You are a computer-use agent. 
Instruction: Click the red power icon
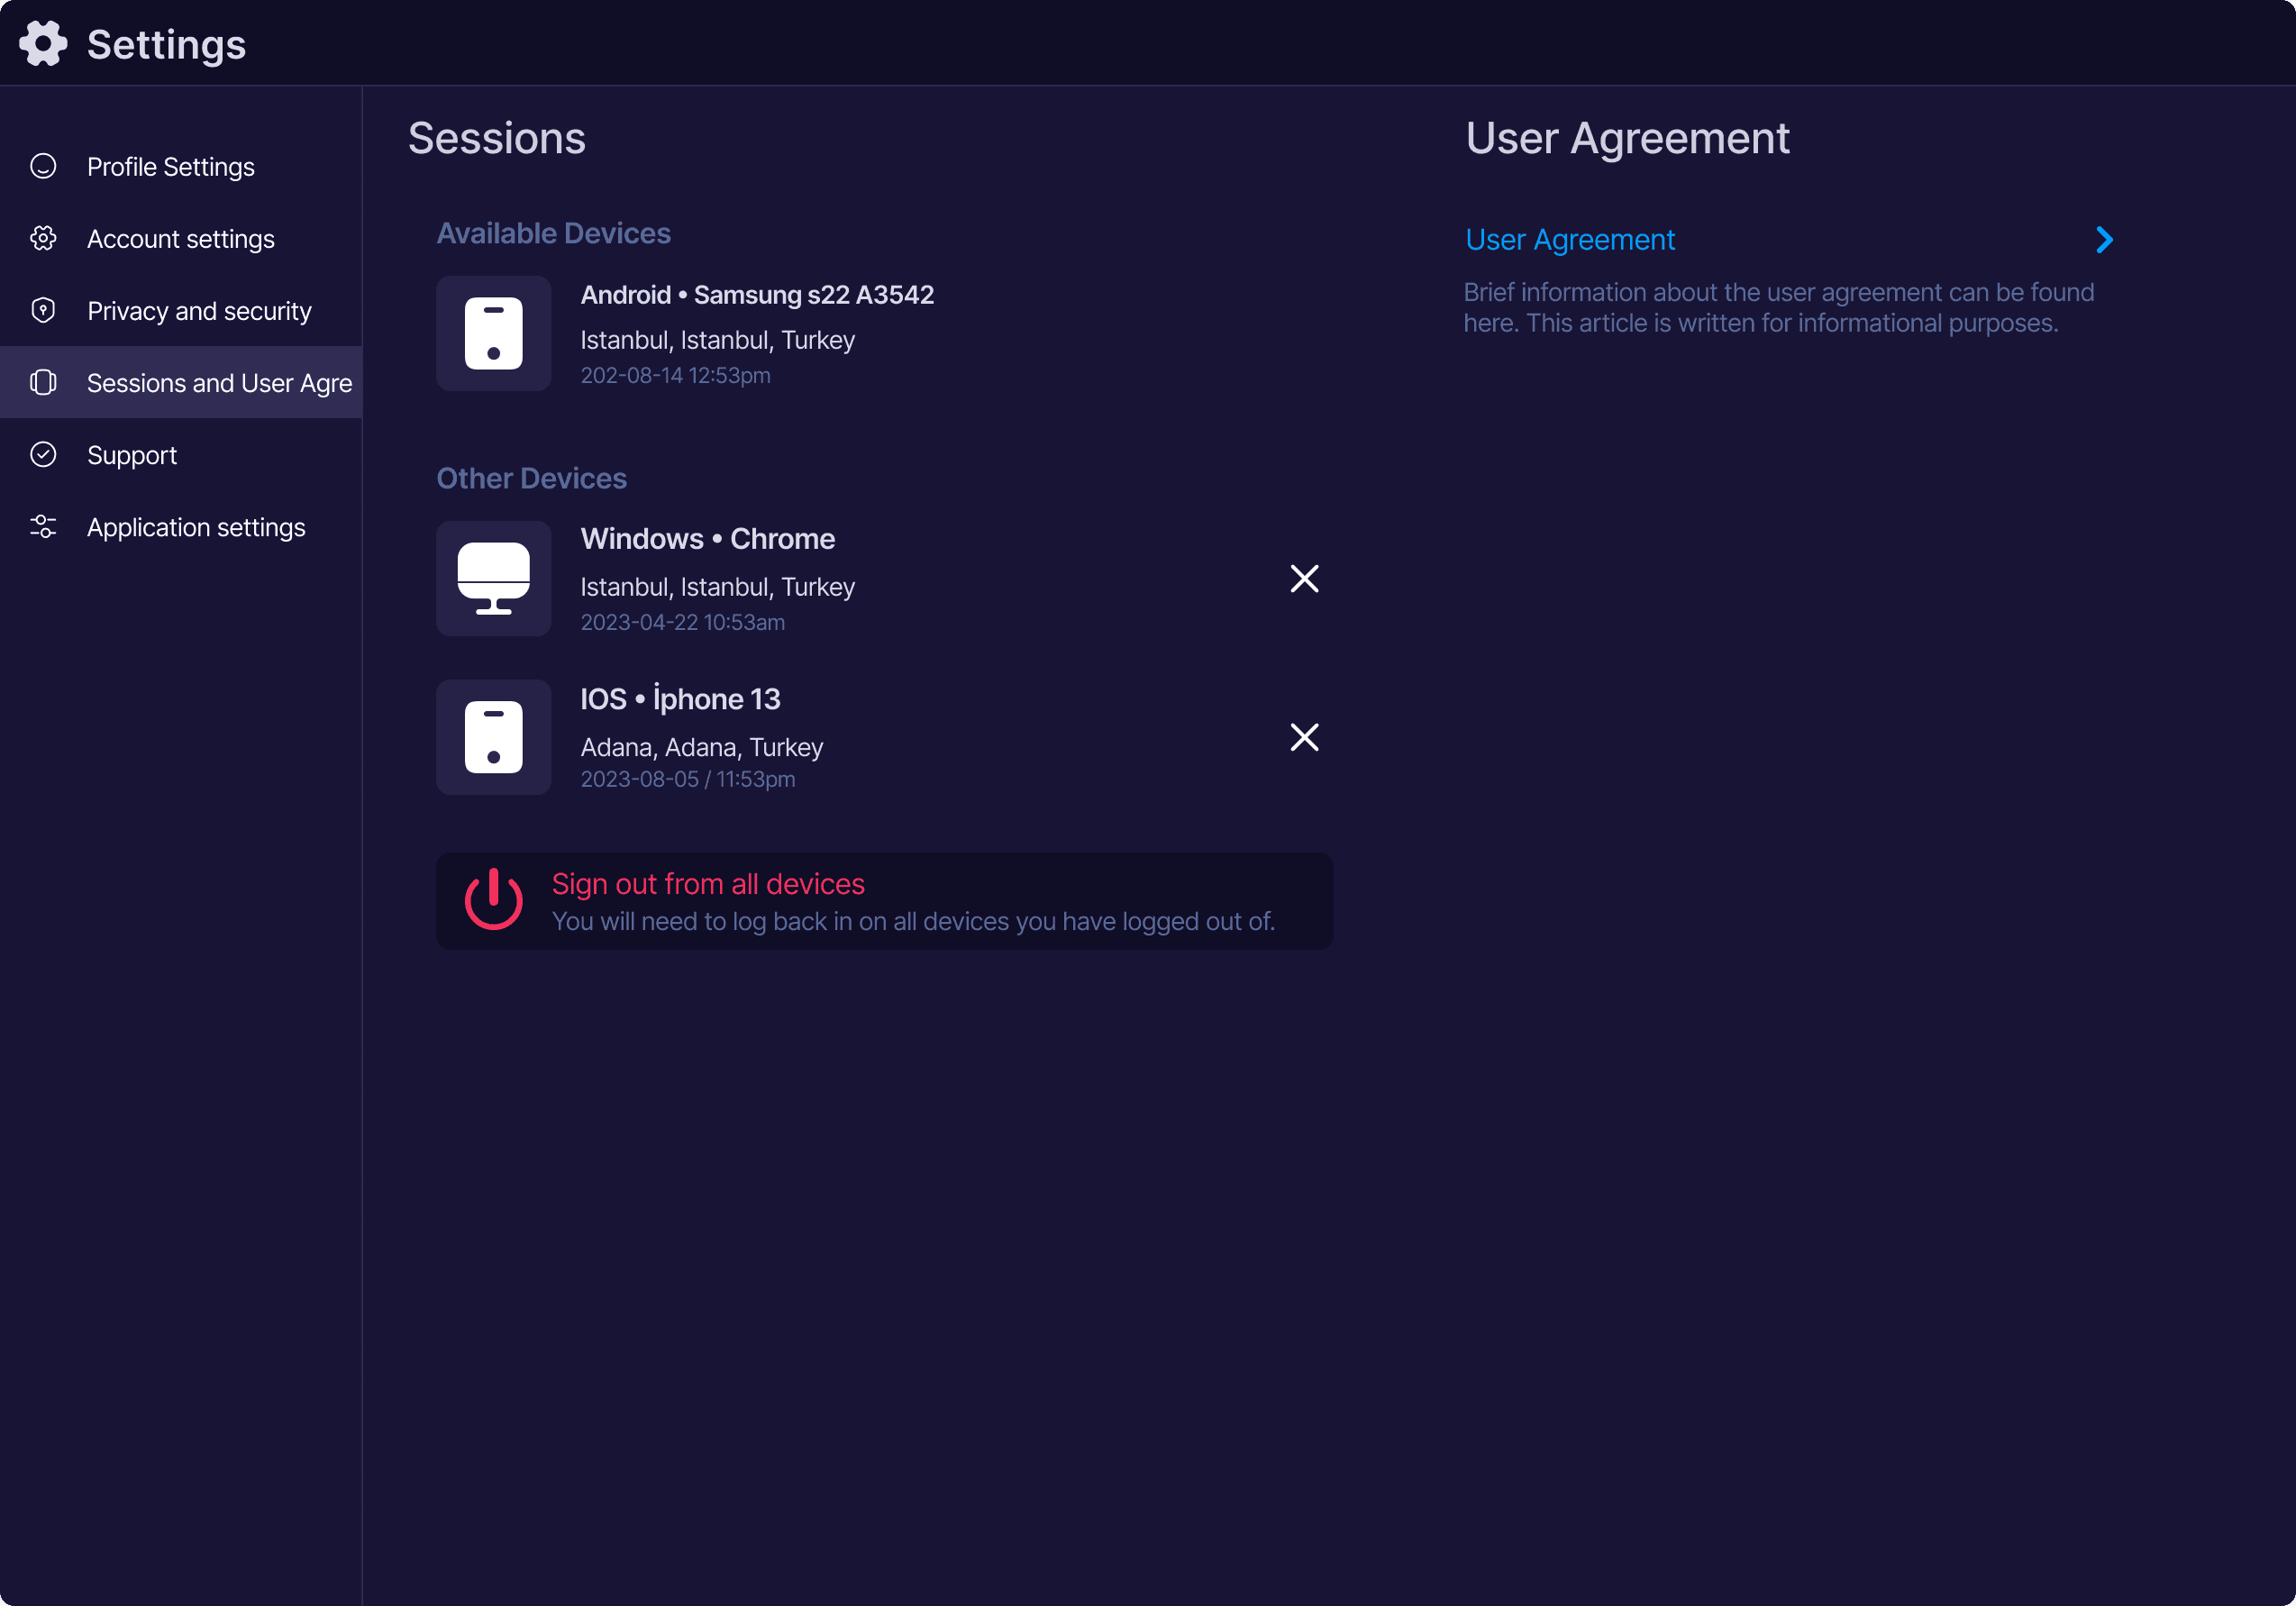pyautogui.click(x=493, y=900)
